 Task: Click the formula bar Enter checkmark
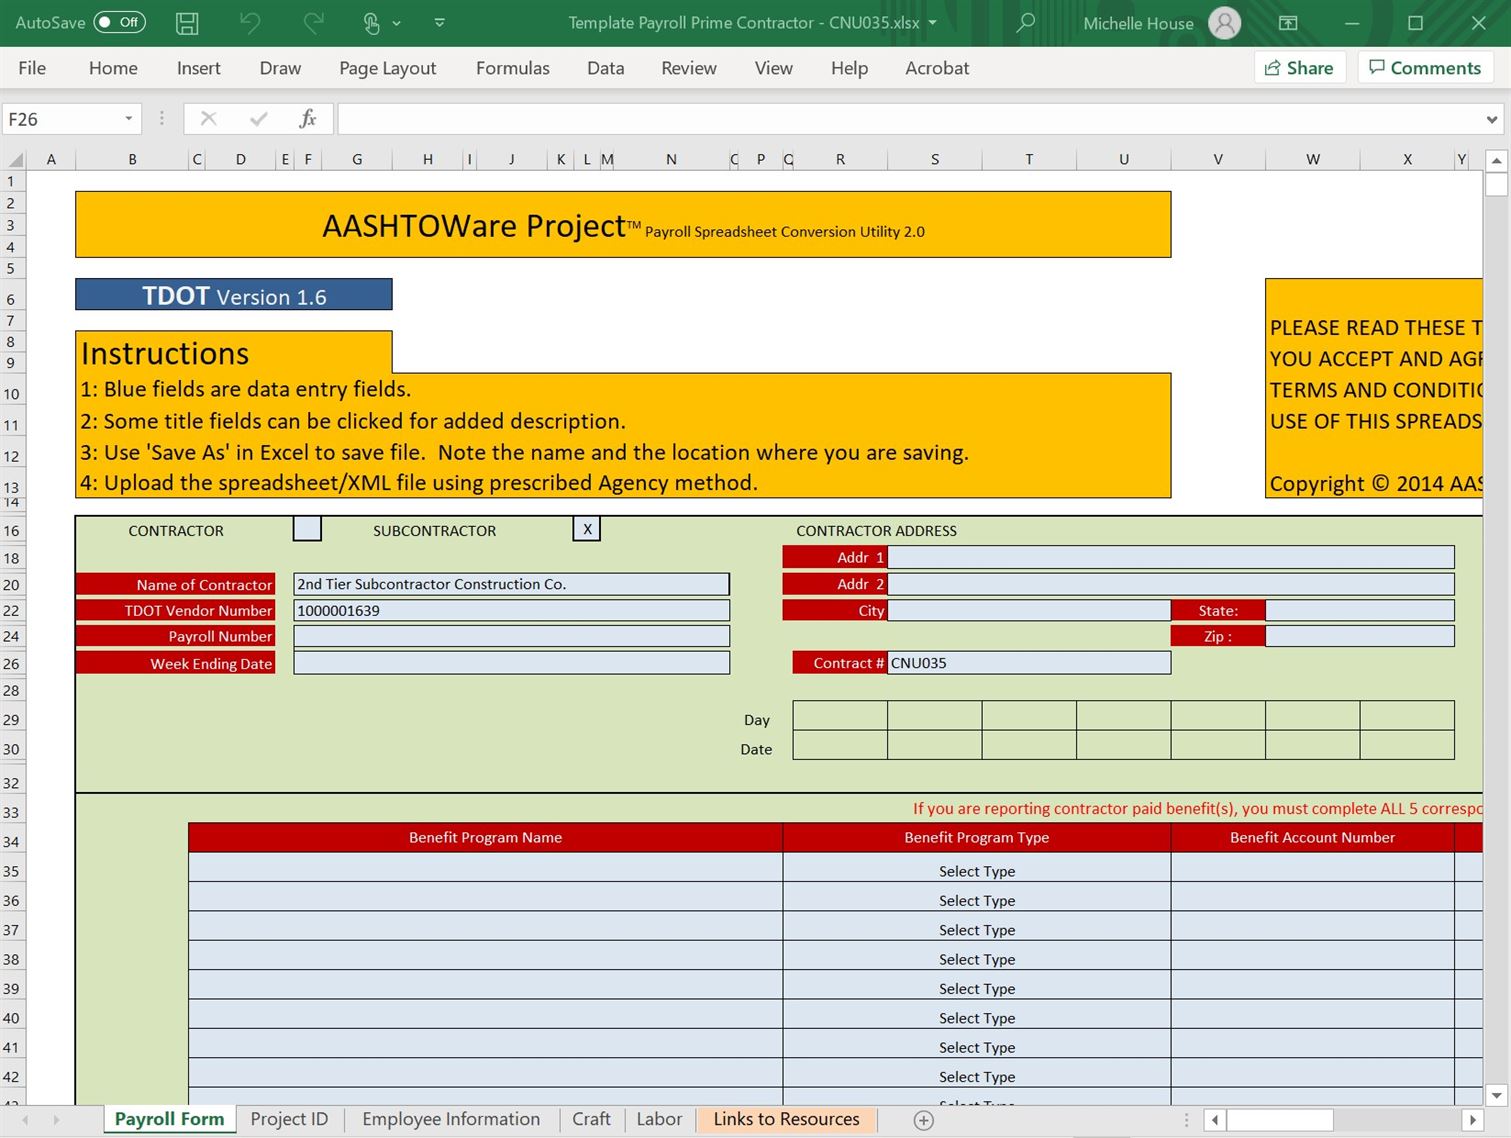(x=259, y=119)
